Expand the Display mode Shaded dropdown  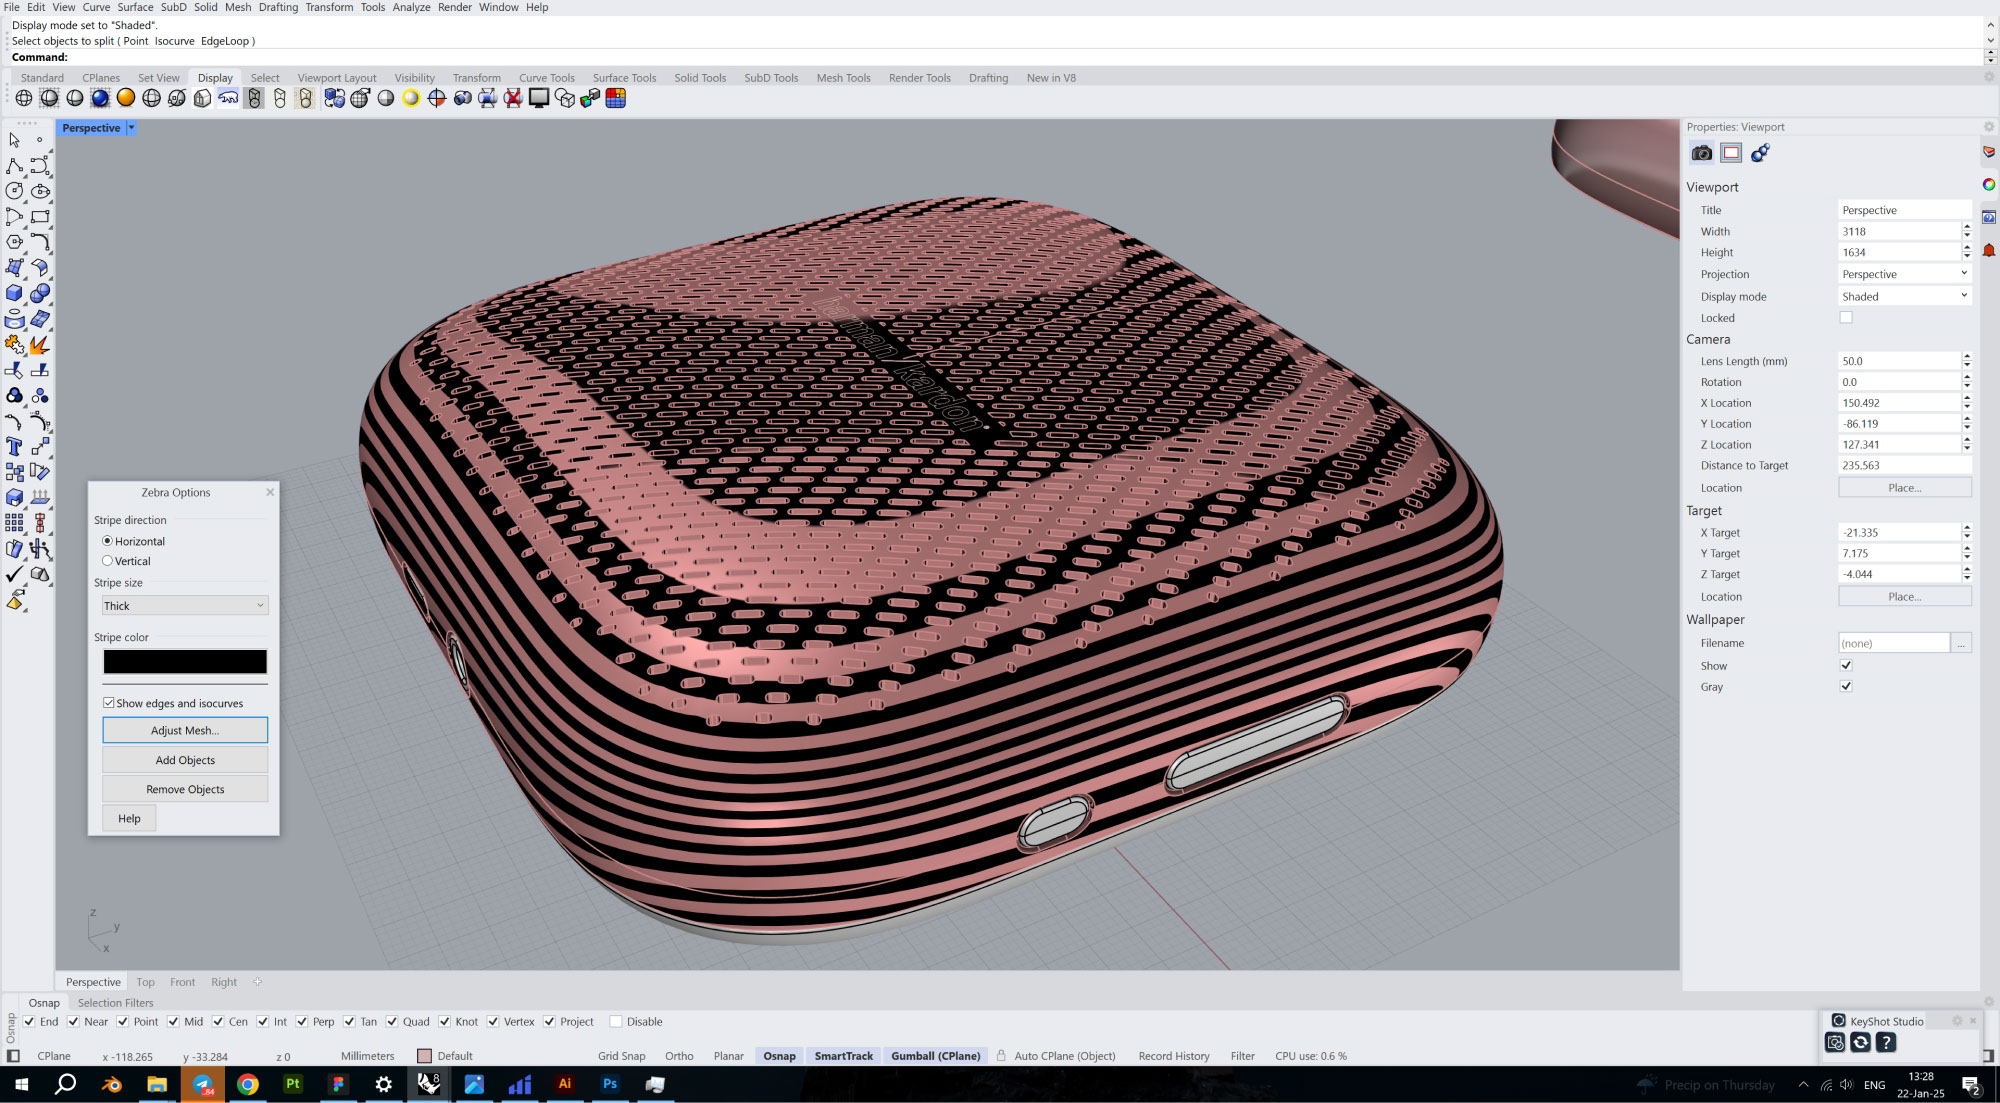pyautogui.click(x=1904, y=296)
